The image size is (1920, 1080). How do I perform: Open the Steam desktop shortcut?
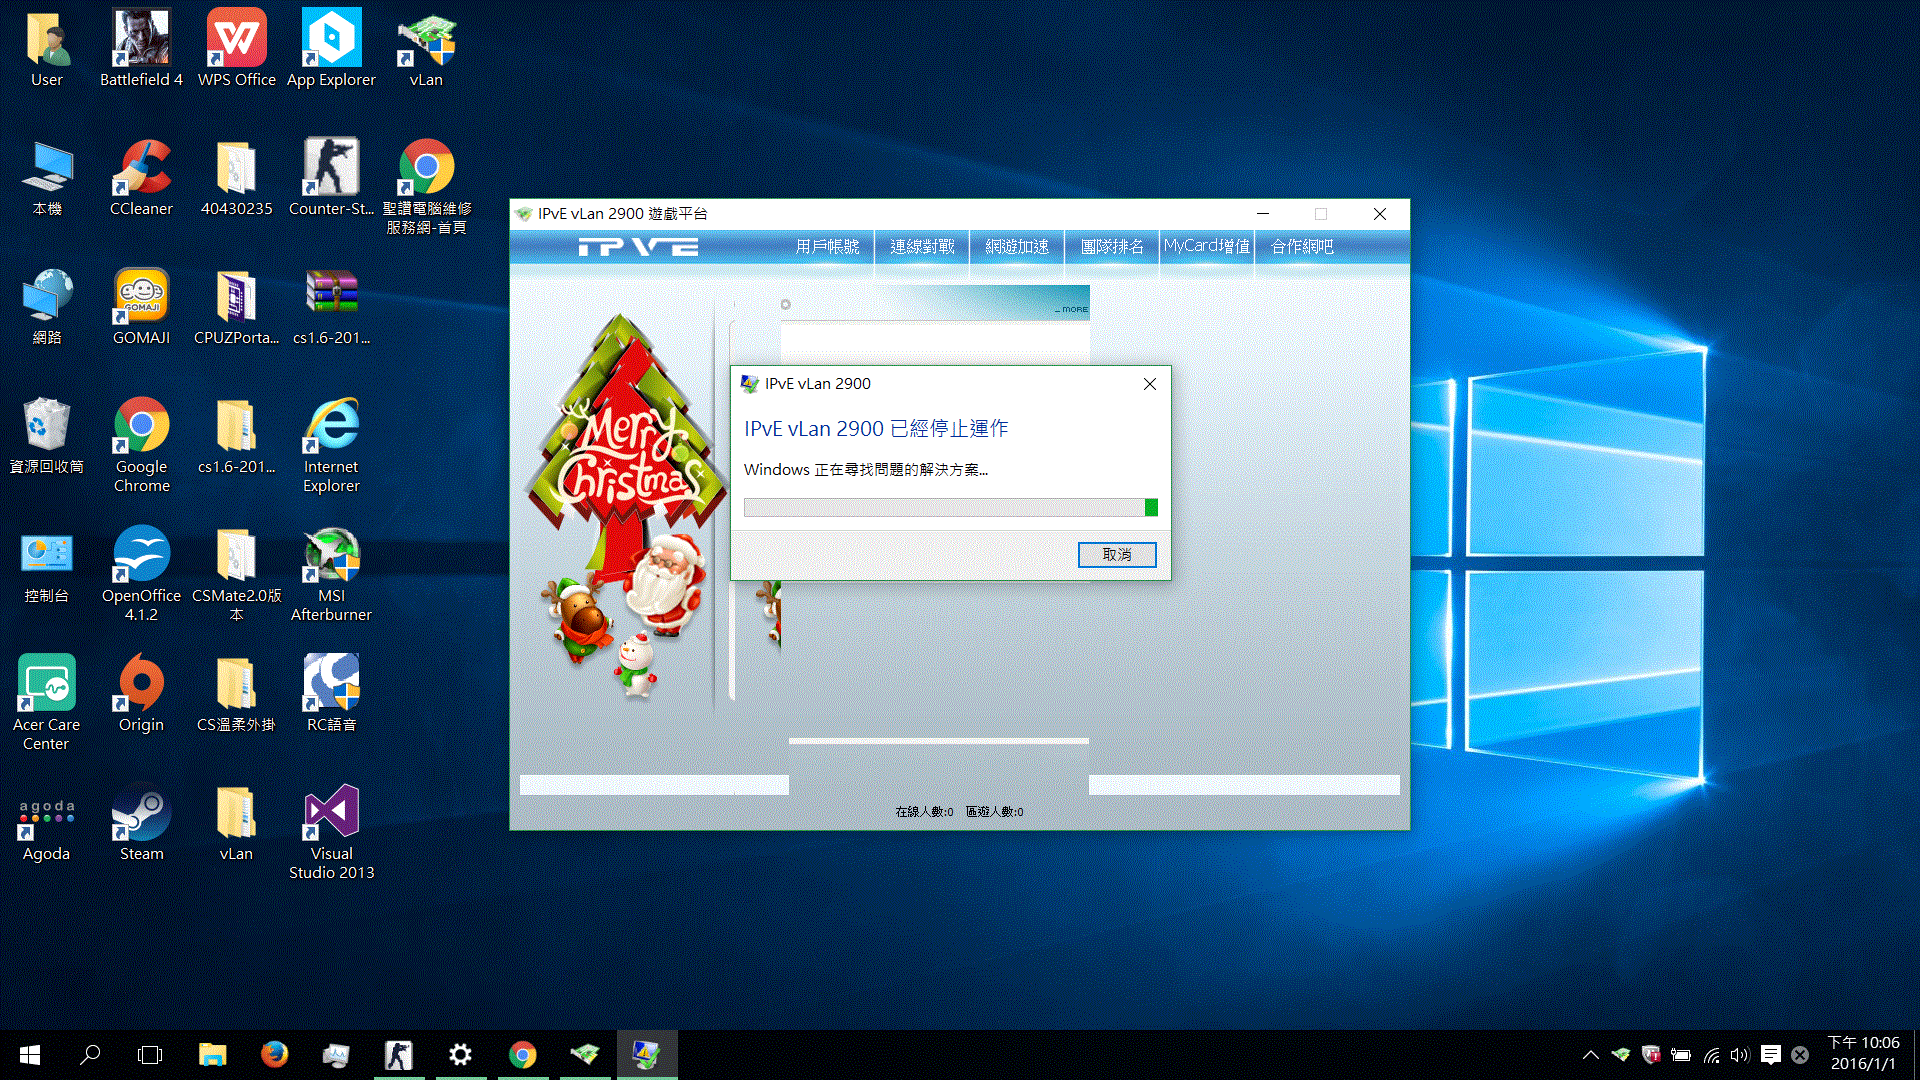coord(141,826)
